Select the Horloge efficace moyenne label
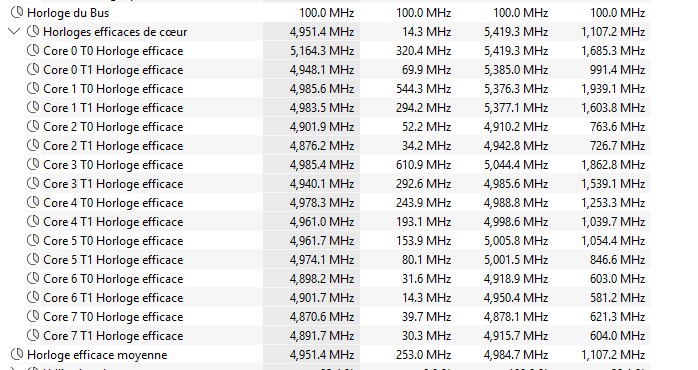This screenshot has height=370, width=698. 97,355
